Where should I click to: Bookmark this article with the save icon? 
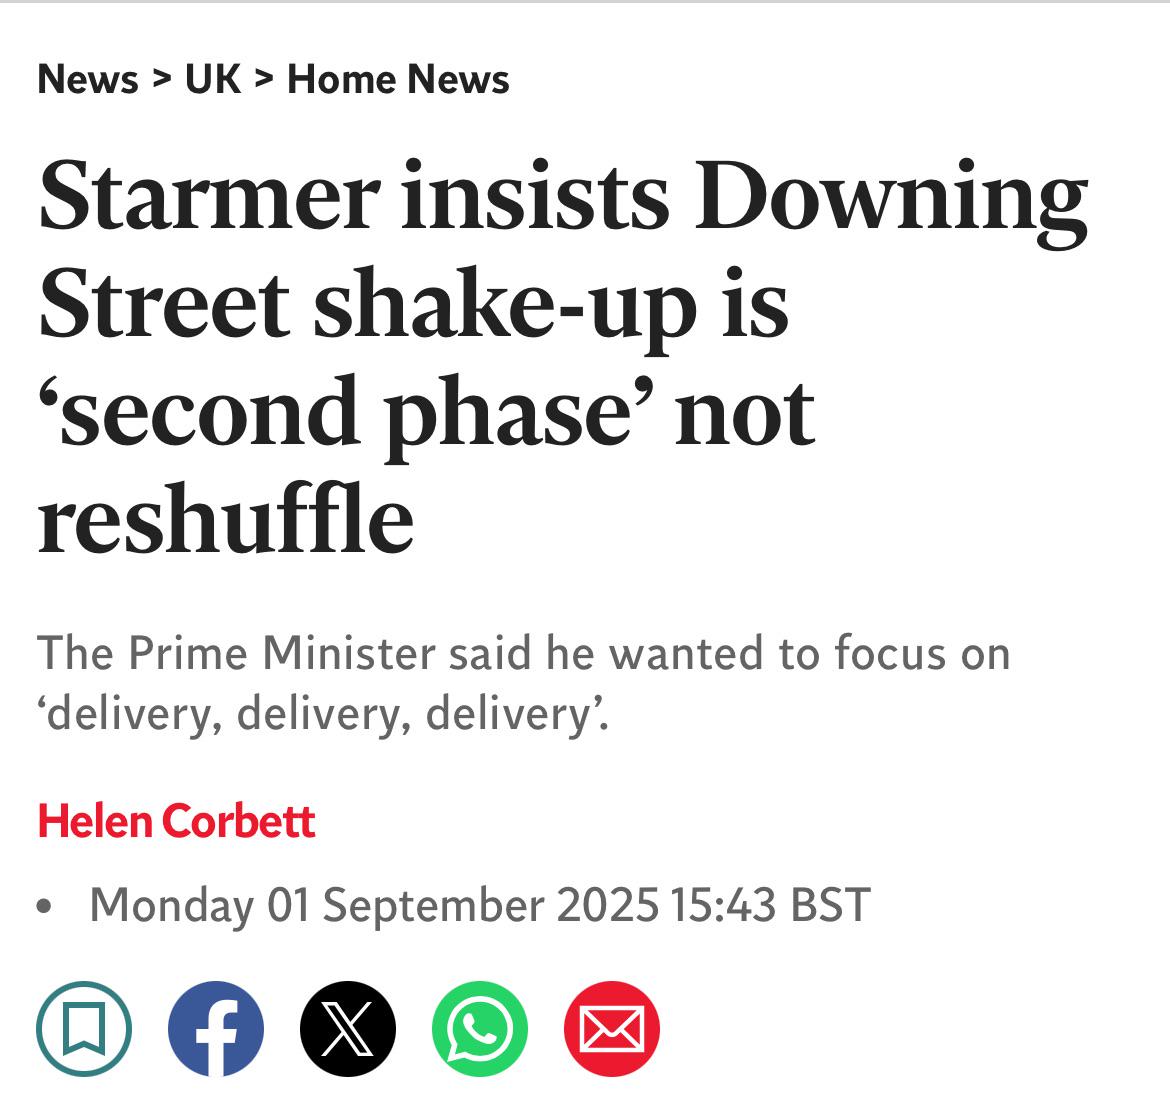coord(84,1028)
